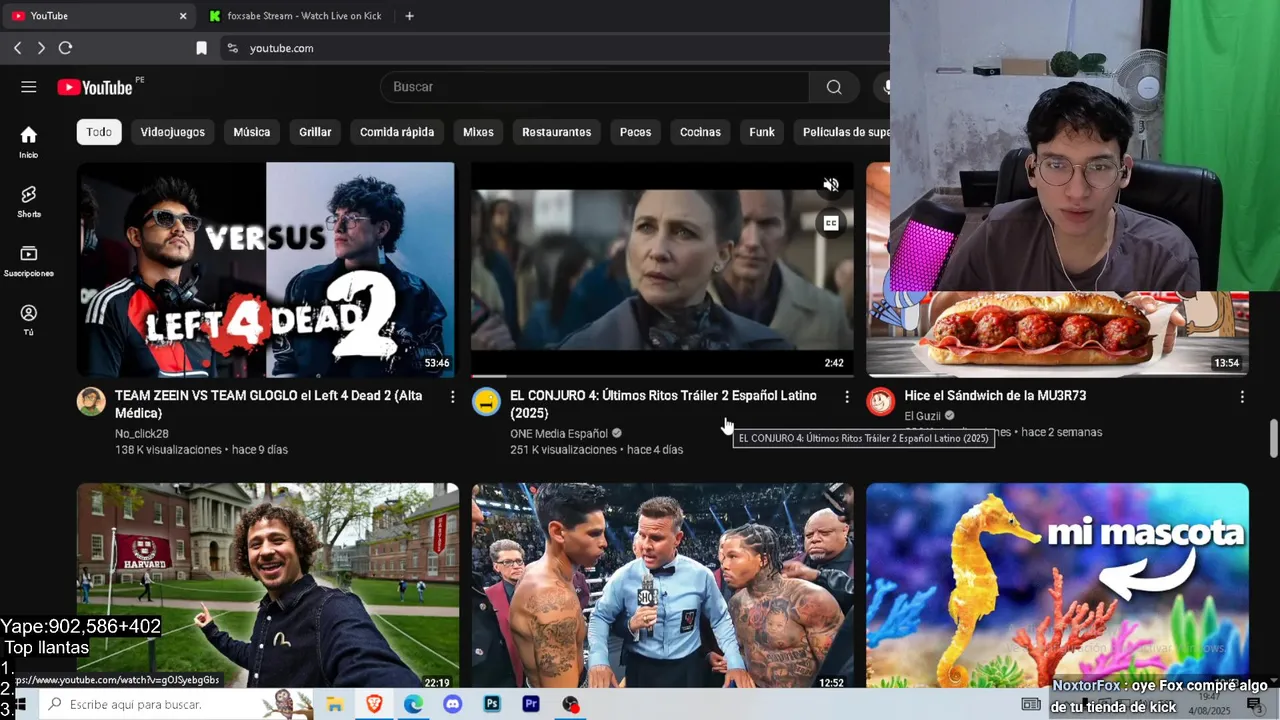This screenshot has width=1280, height=720.
Task: Filter by Peces chip
Action: point(635,132)
